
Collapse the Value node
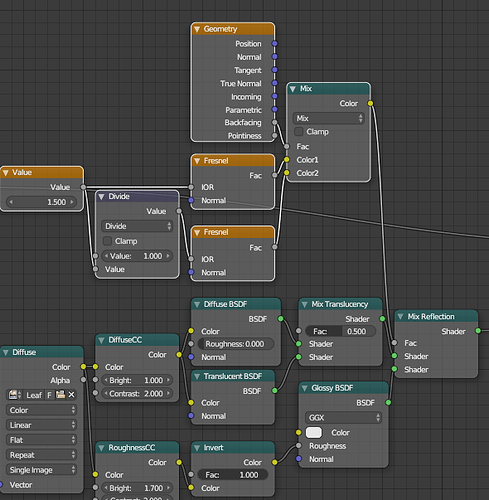[6, 173]
